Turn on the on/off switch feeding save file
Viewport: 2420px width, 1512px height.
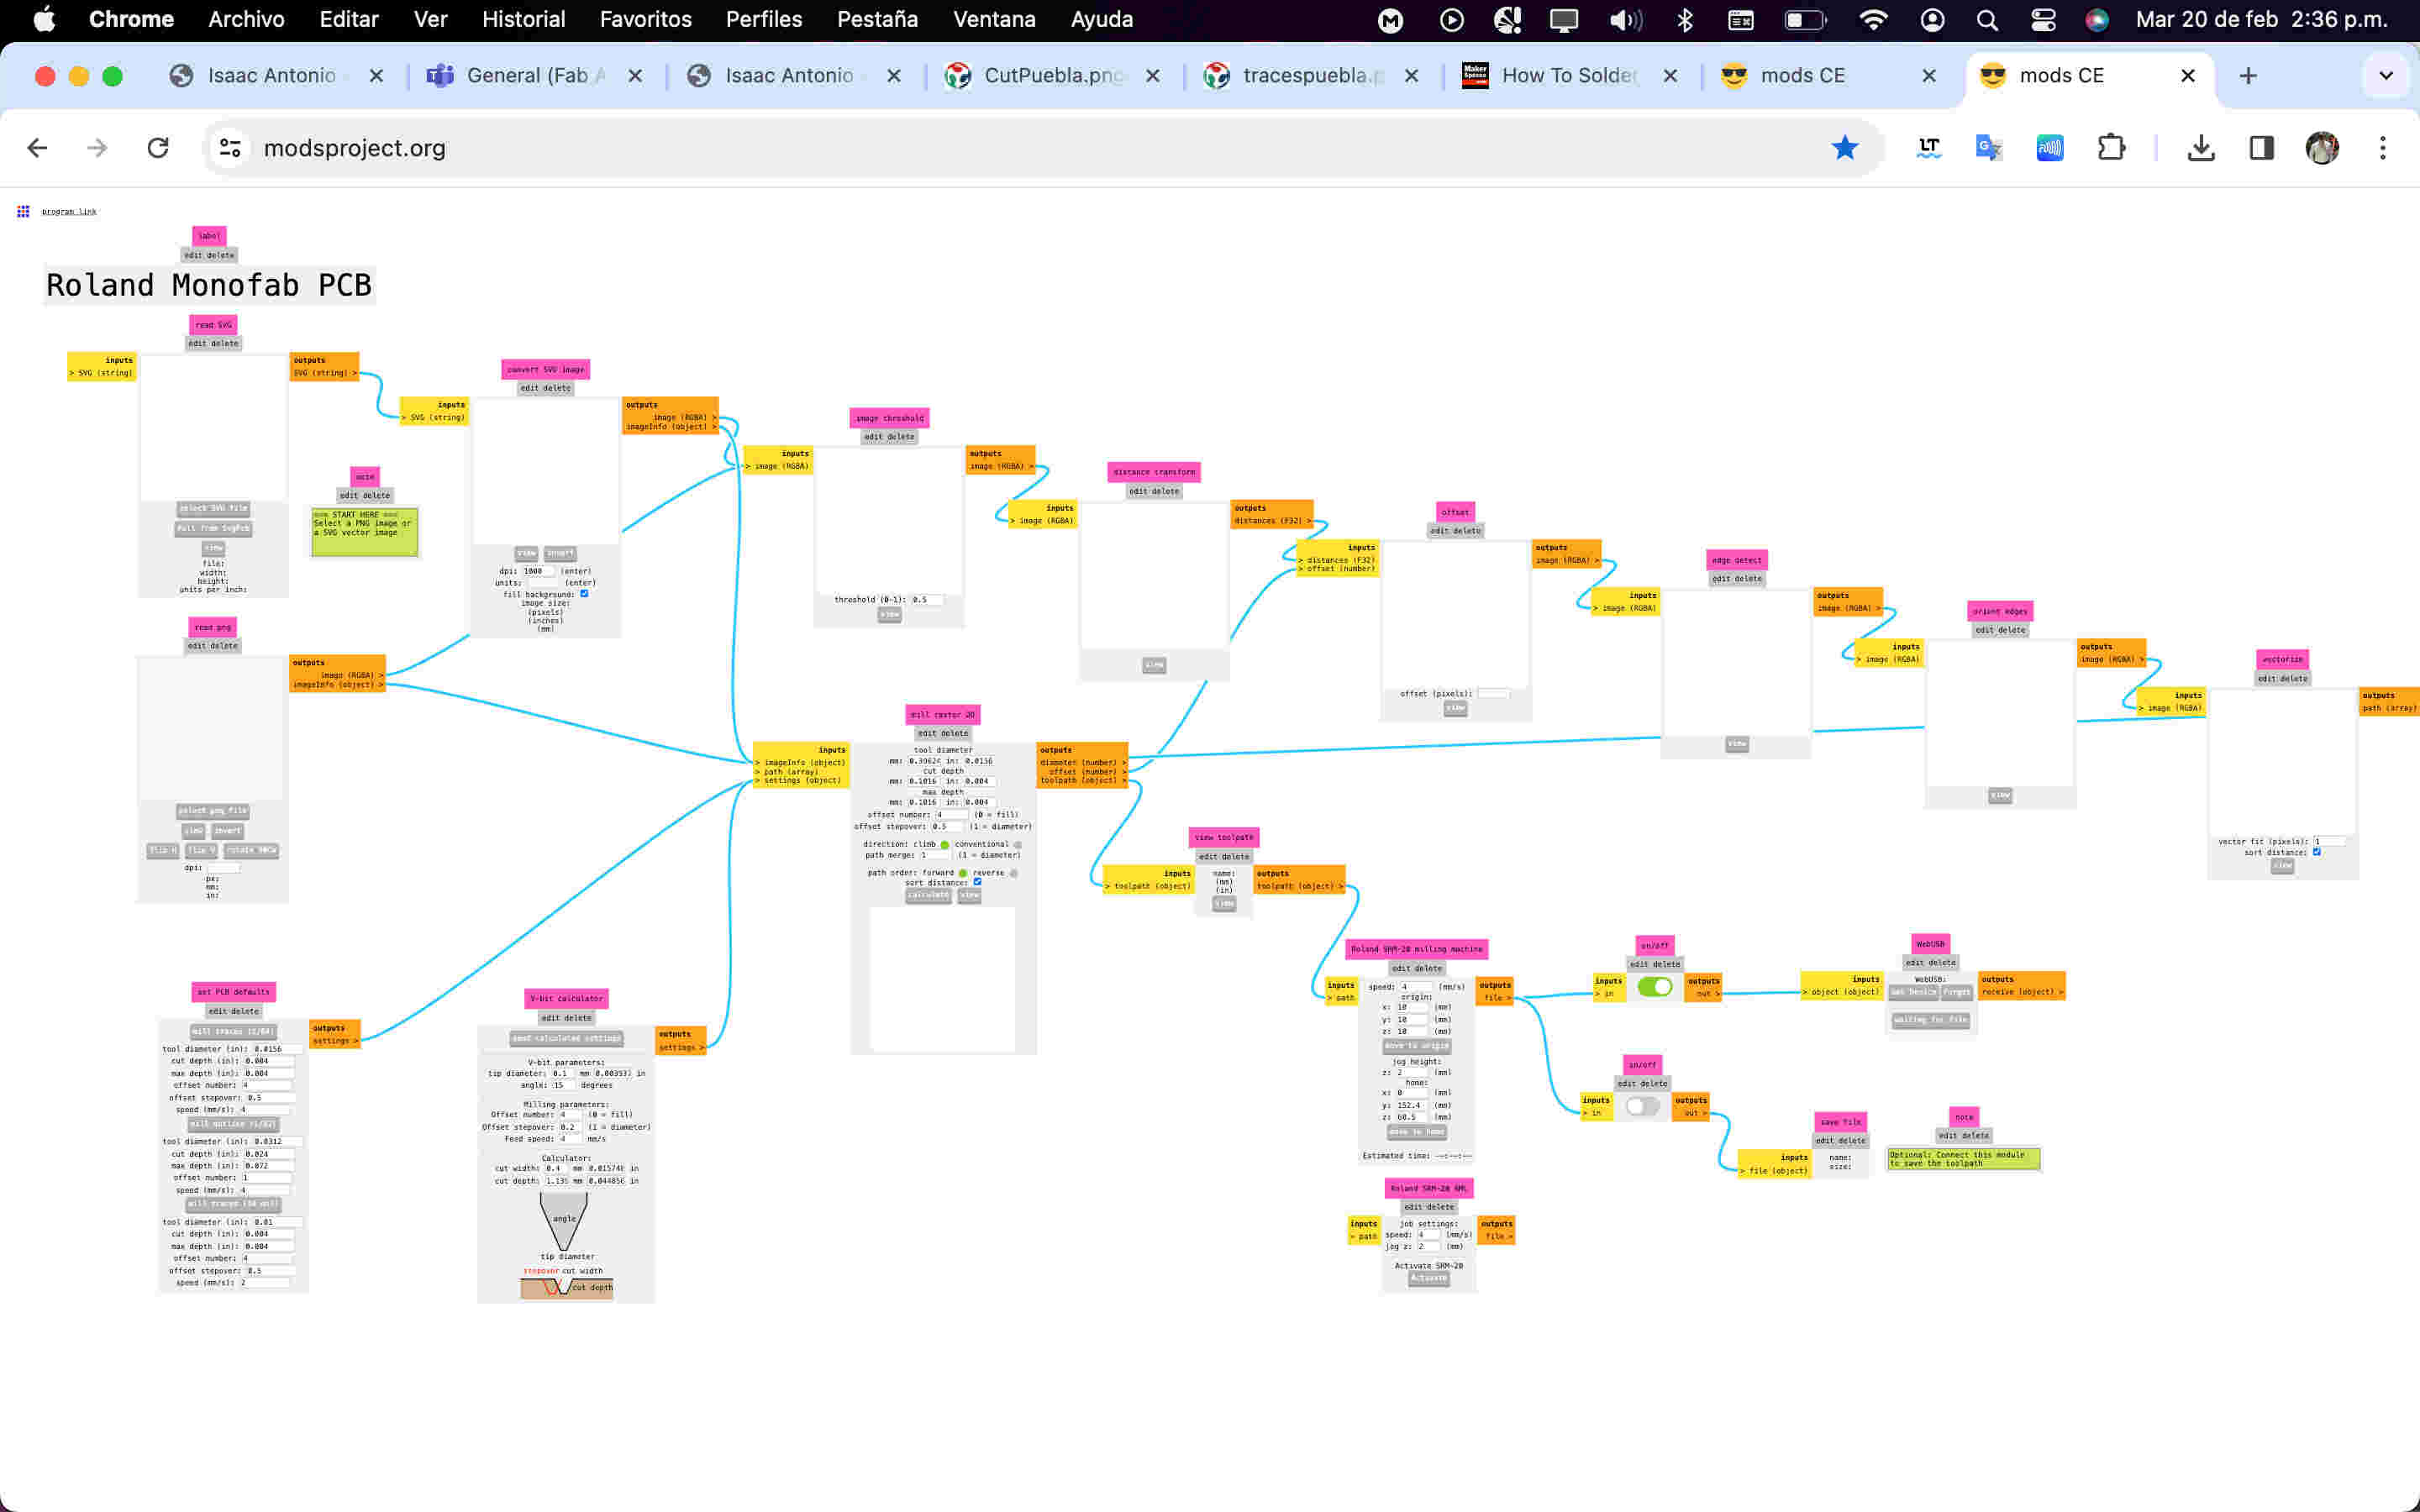pos(1642,1106)
